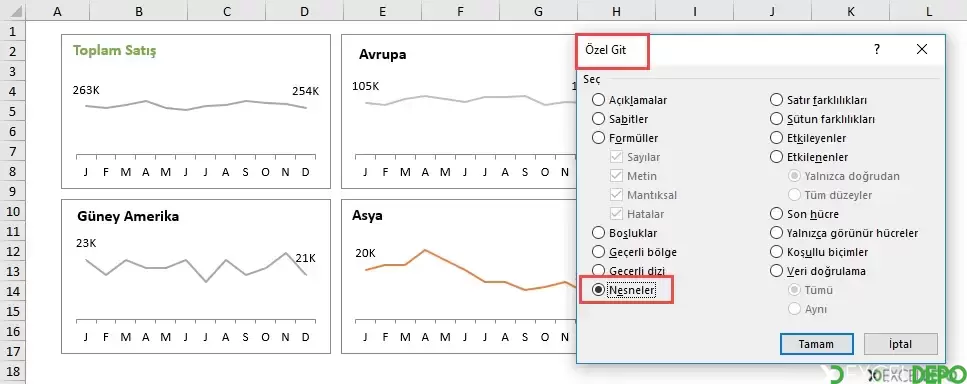Click the Avrupa chart title
Screen dimensions: 967x384
(382, 54)
